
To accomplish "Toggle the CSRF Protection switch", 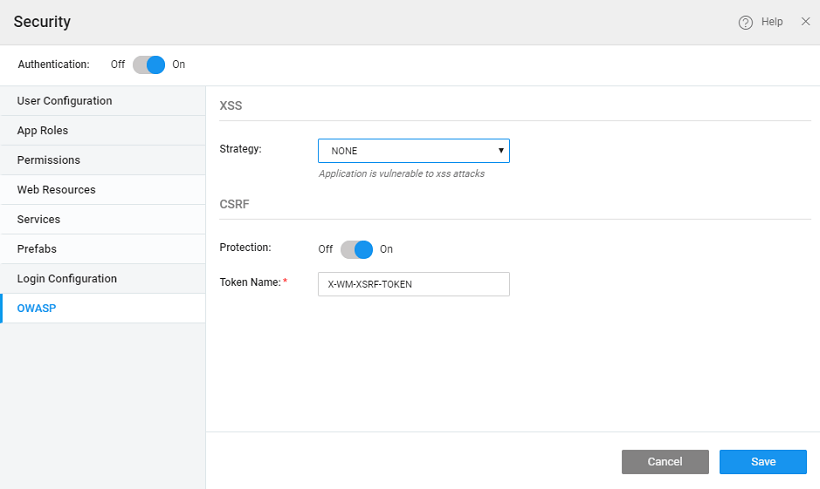I will coord(356,249).
